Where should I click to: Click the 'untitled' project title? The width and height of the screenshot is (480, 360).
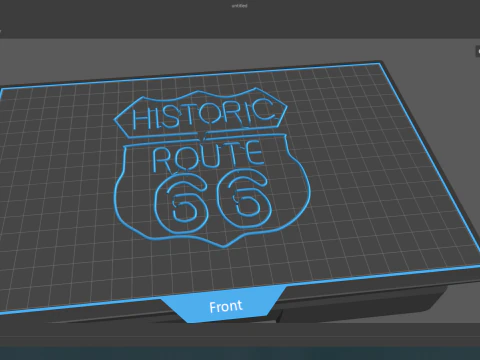(239, 6)
